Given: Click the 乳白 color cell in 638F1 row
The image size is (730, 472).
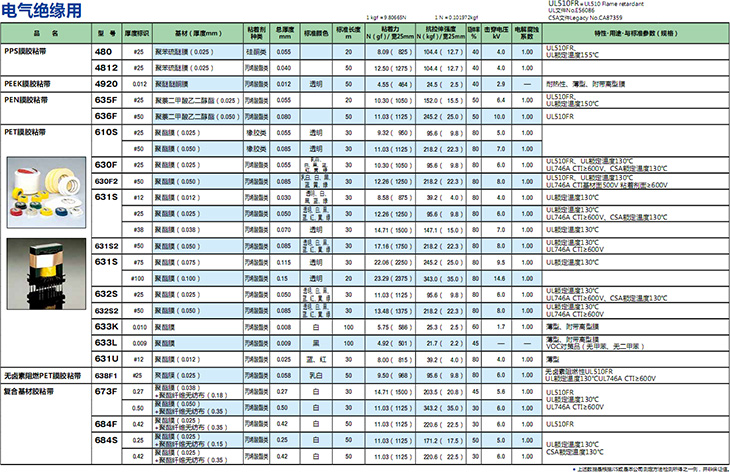Looking at the screenshot, I should (316, 375).
